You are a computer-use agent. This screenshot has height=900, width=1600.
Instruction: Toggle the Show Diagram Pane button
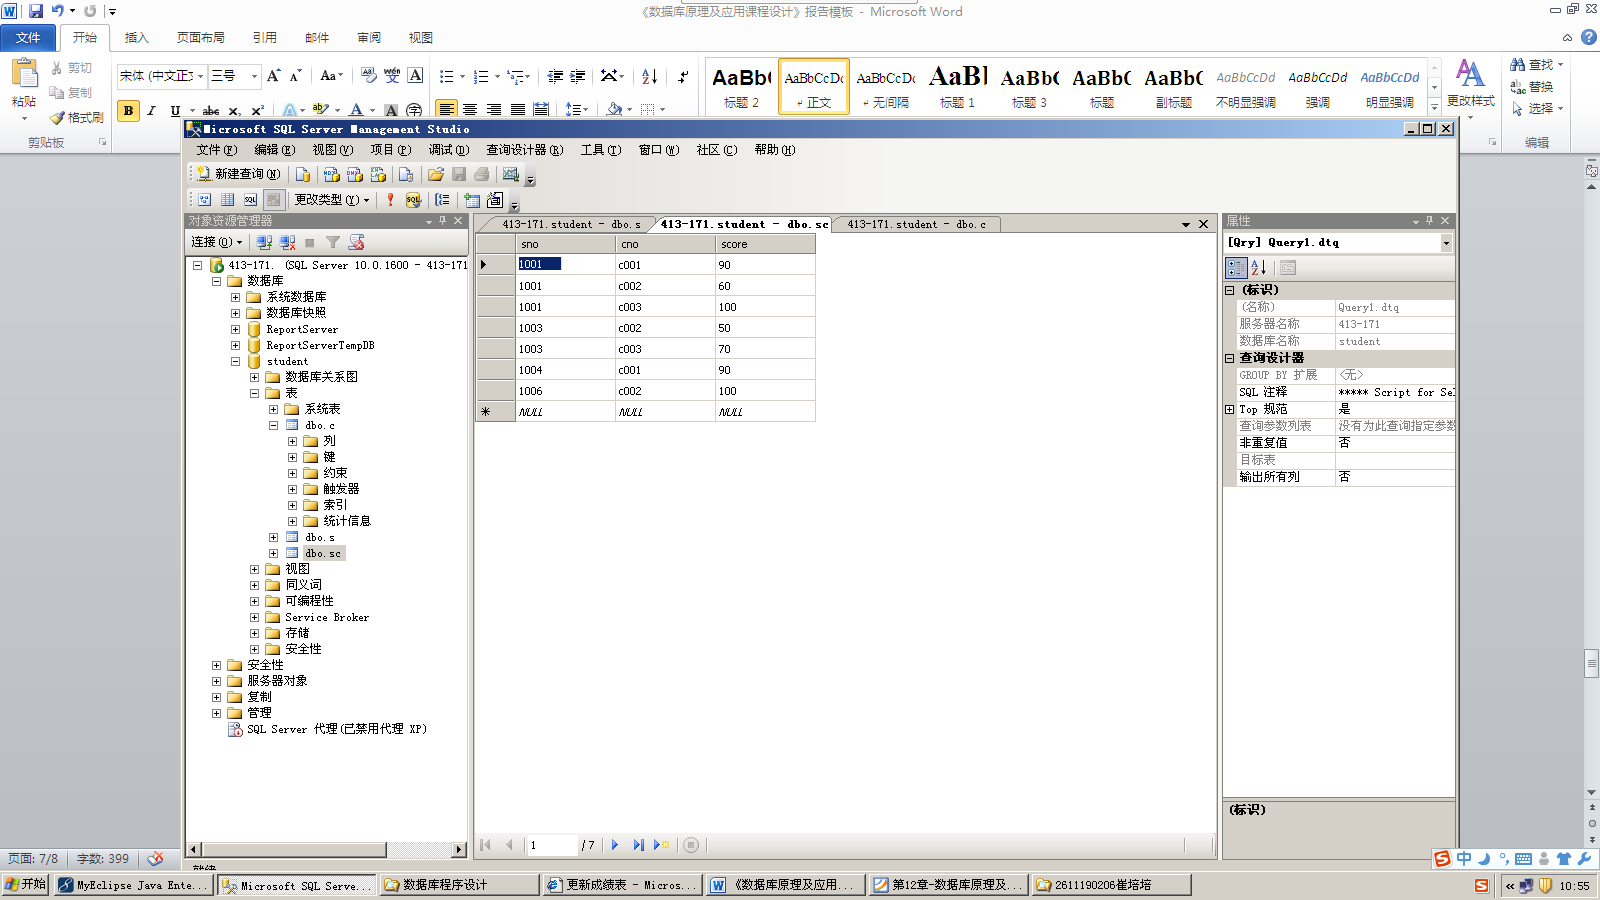[205, 200]
